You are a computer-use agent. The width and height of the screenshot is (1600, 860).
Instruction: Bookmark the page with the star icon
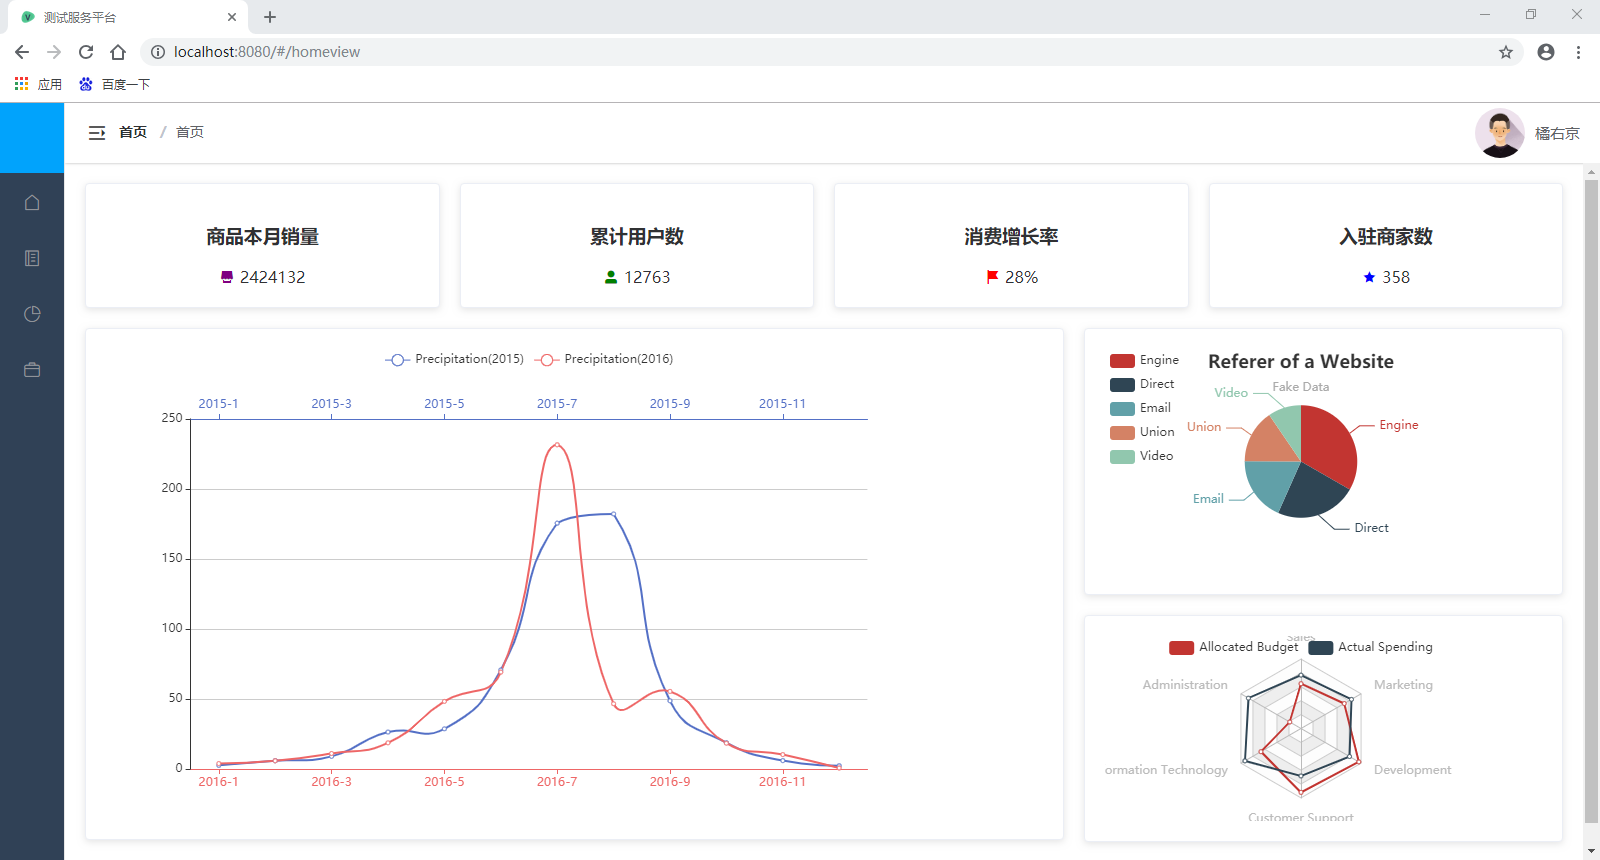1506,52
